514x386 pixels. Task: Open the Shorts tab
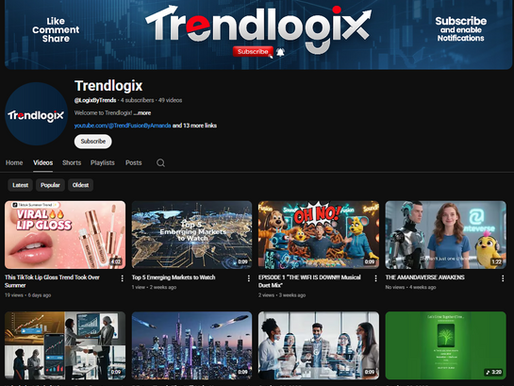(x=72, y=163)
